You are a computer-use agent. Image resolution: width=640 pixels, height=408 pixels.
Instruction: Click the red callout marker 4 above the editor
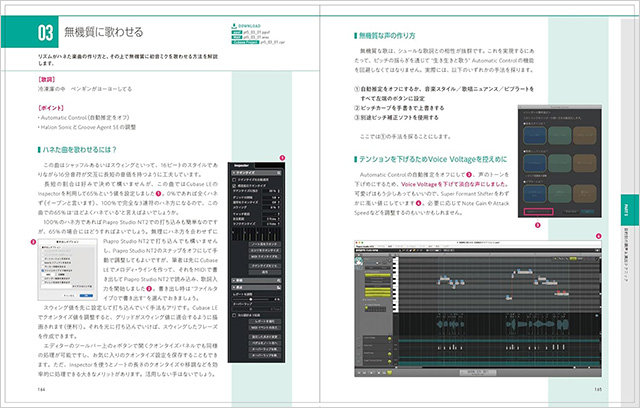click(x=598, y=236)
